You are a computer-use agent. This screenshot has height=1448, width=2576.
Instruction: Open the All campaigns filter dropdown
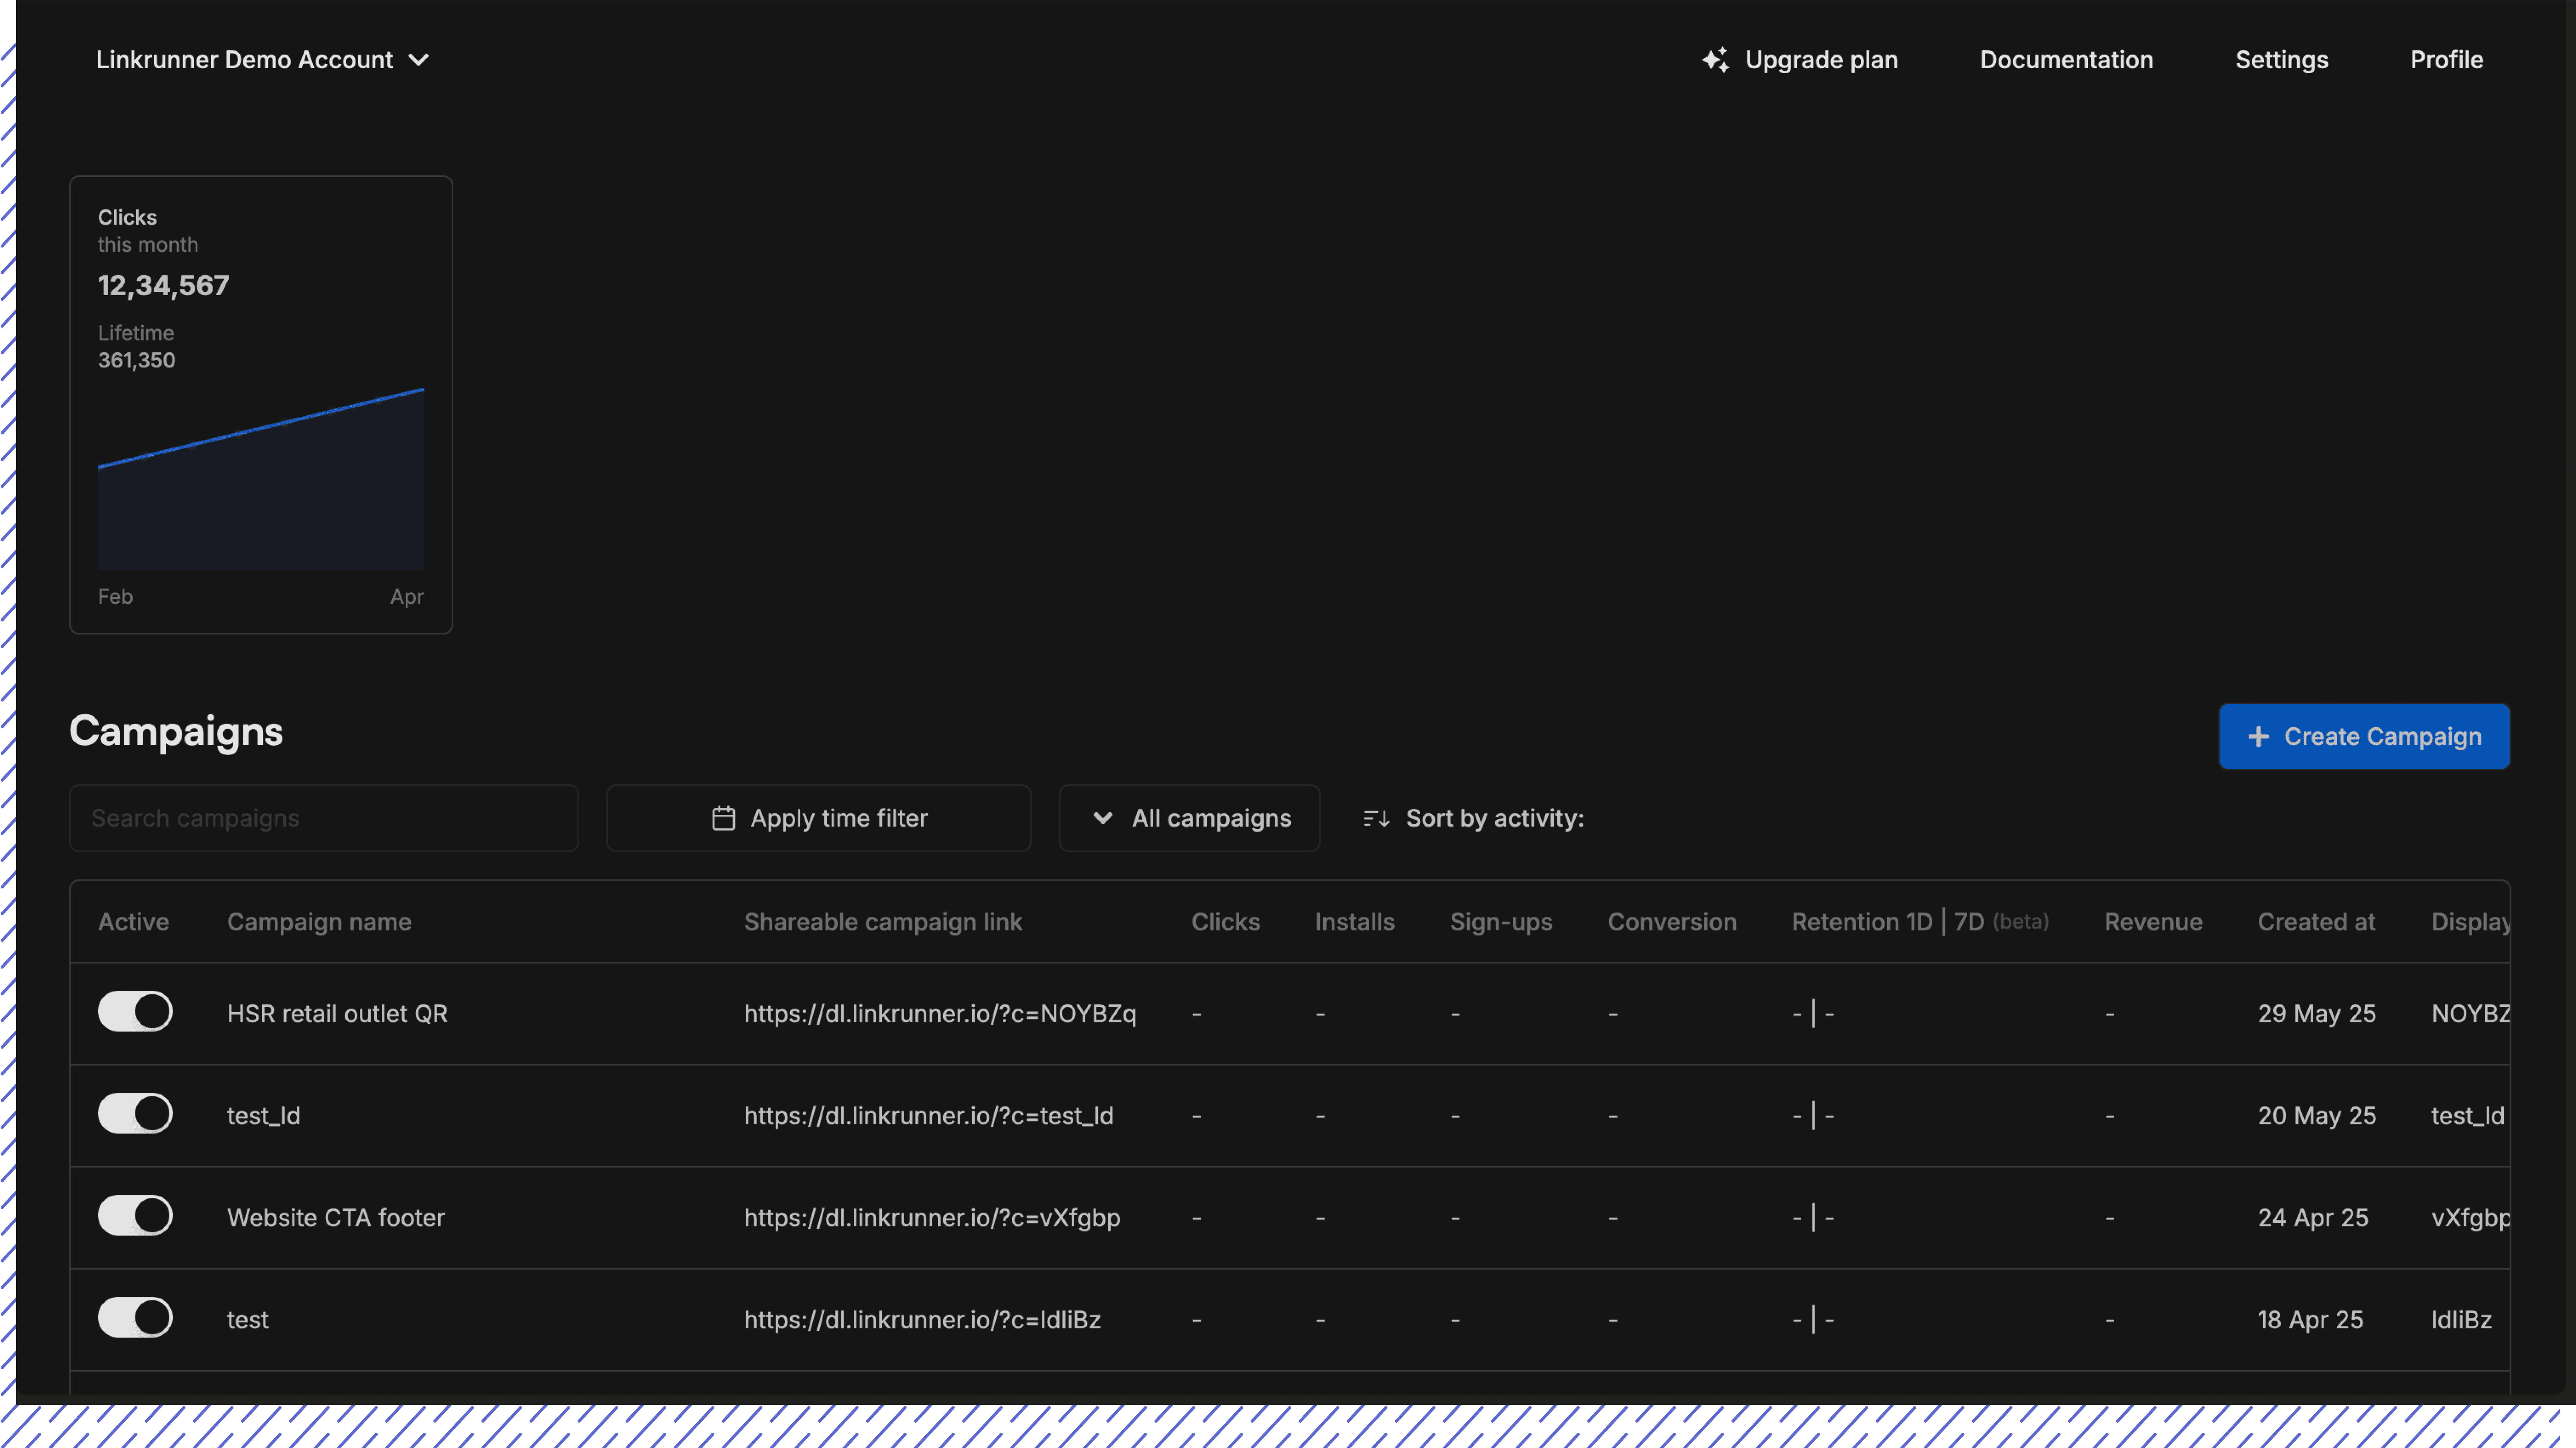pos(1189,818)
